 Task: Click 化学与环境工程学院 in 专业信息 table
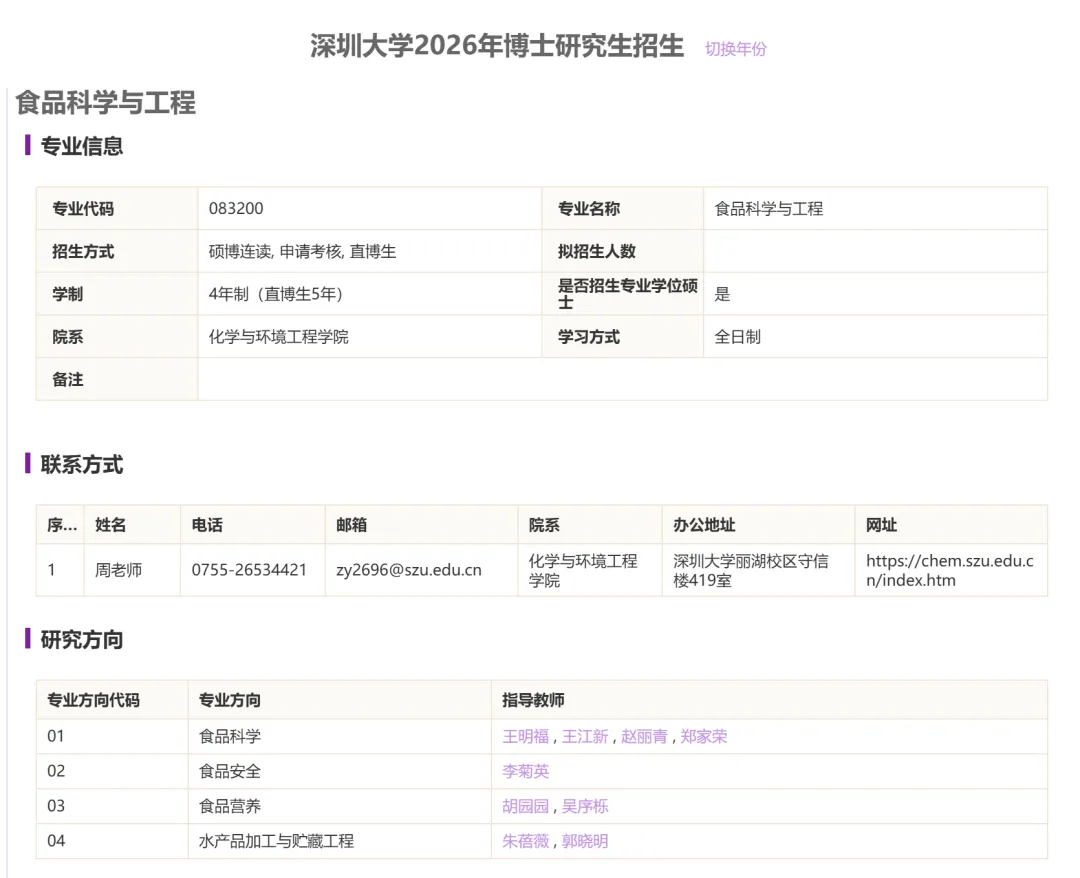[278, 337]
